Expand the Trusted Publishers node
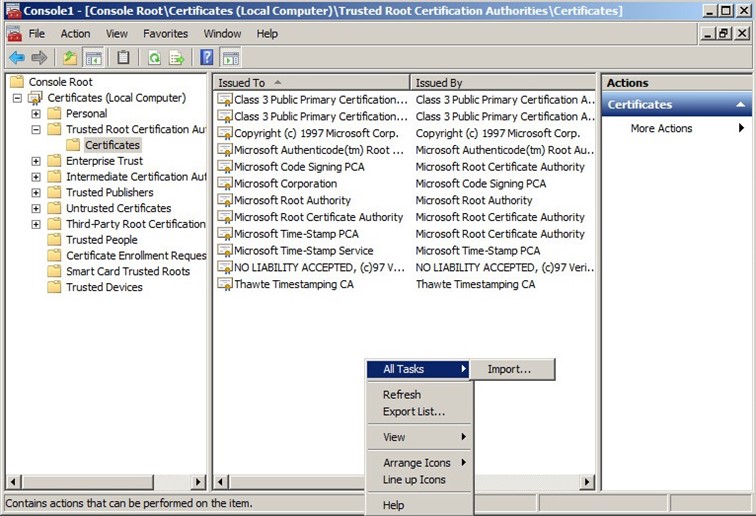 [x=36, y=193]
